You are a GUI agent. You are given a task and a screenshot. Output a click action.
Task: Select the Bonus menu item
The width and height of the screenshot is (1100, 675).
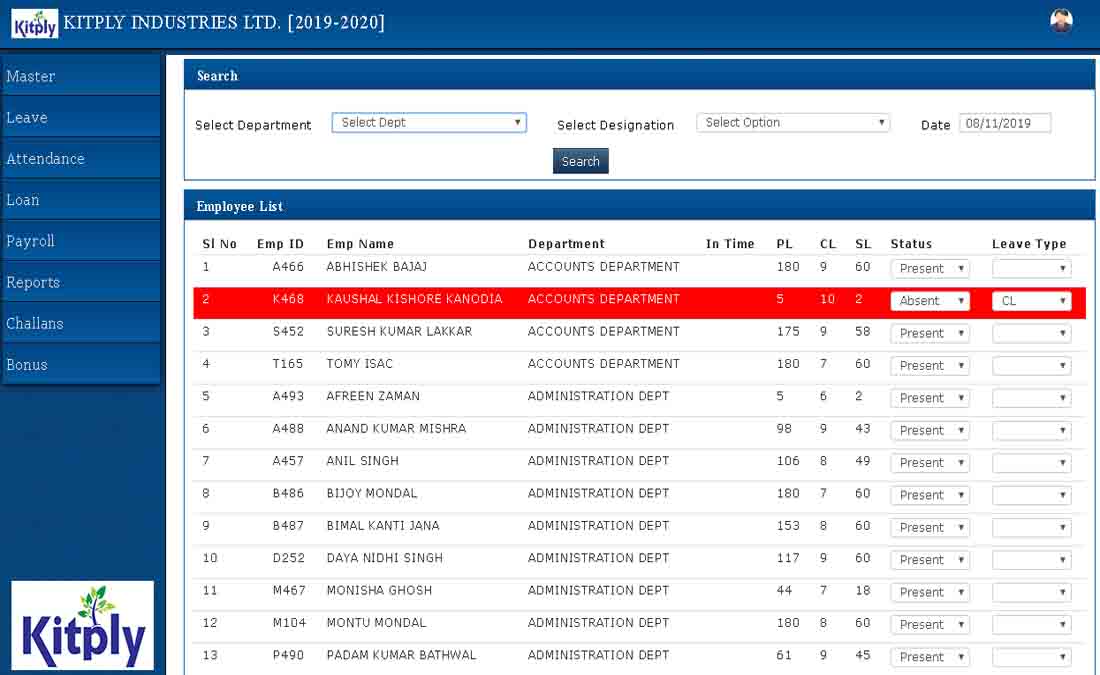tap(80, 365)
